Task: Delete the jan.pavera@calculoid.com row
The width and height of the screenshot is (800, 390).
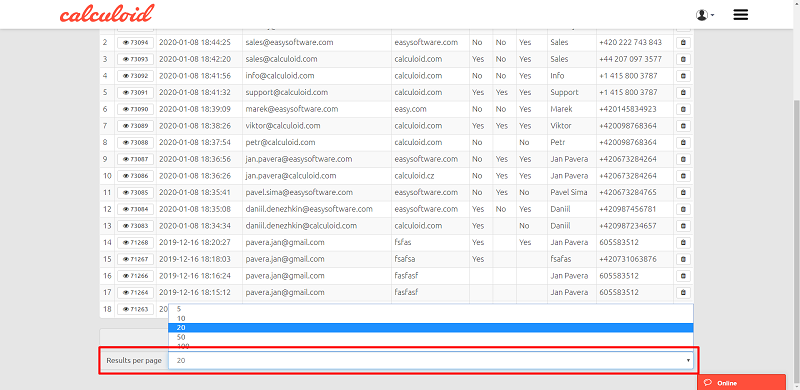Action: [x=683, y=176]
